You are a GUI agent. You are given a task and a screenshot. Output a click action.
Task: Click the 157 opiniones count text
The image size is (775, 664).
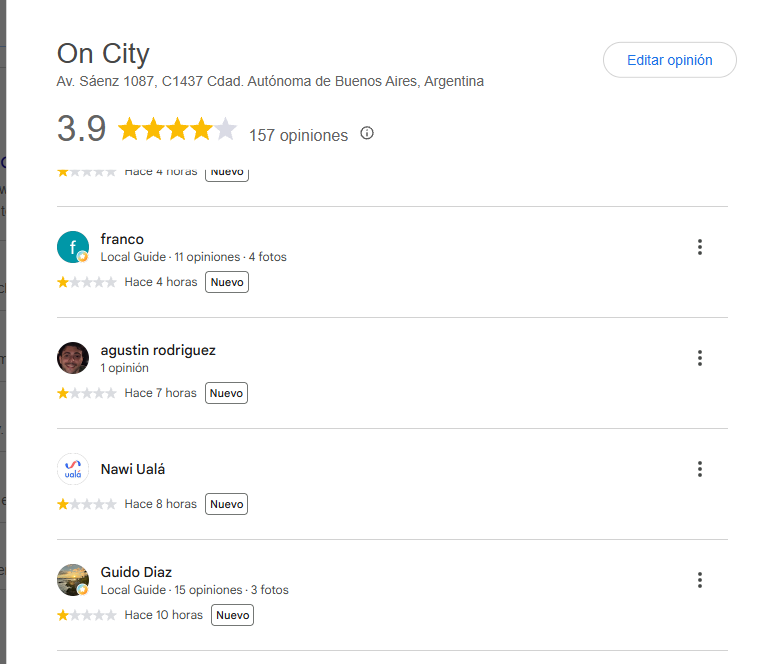pyautogui.click(x=299, y=135)
